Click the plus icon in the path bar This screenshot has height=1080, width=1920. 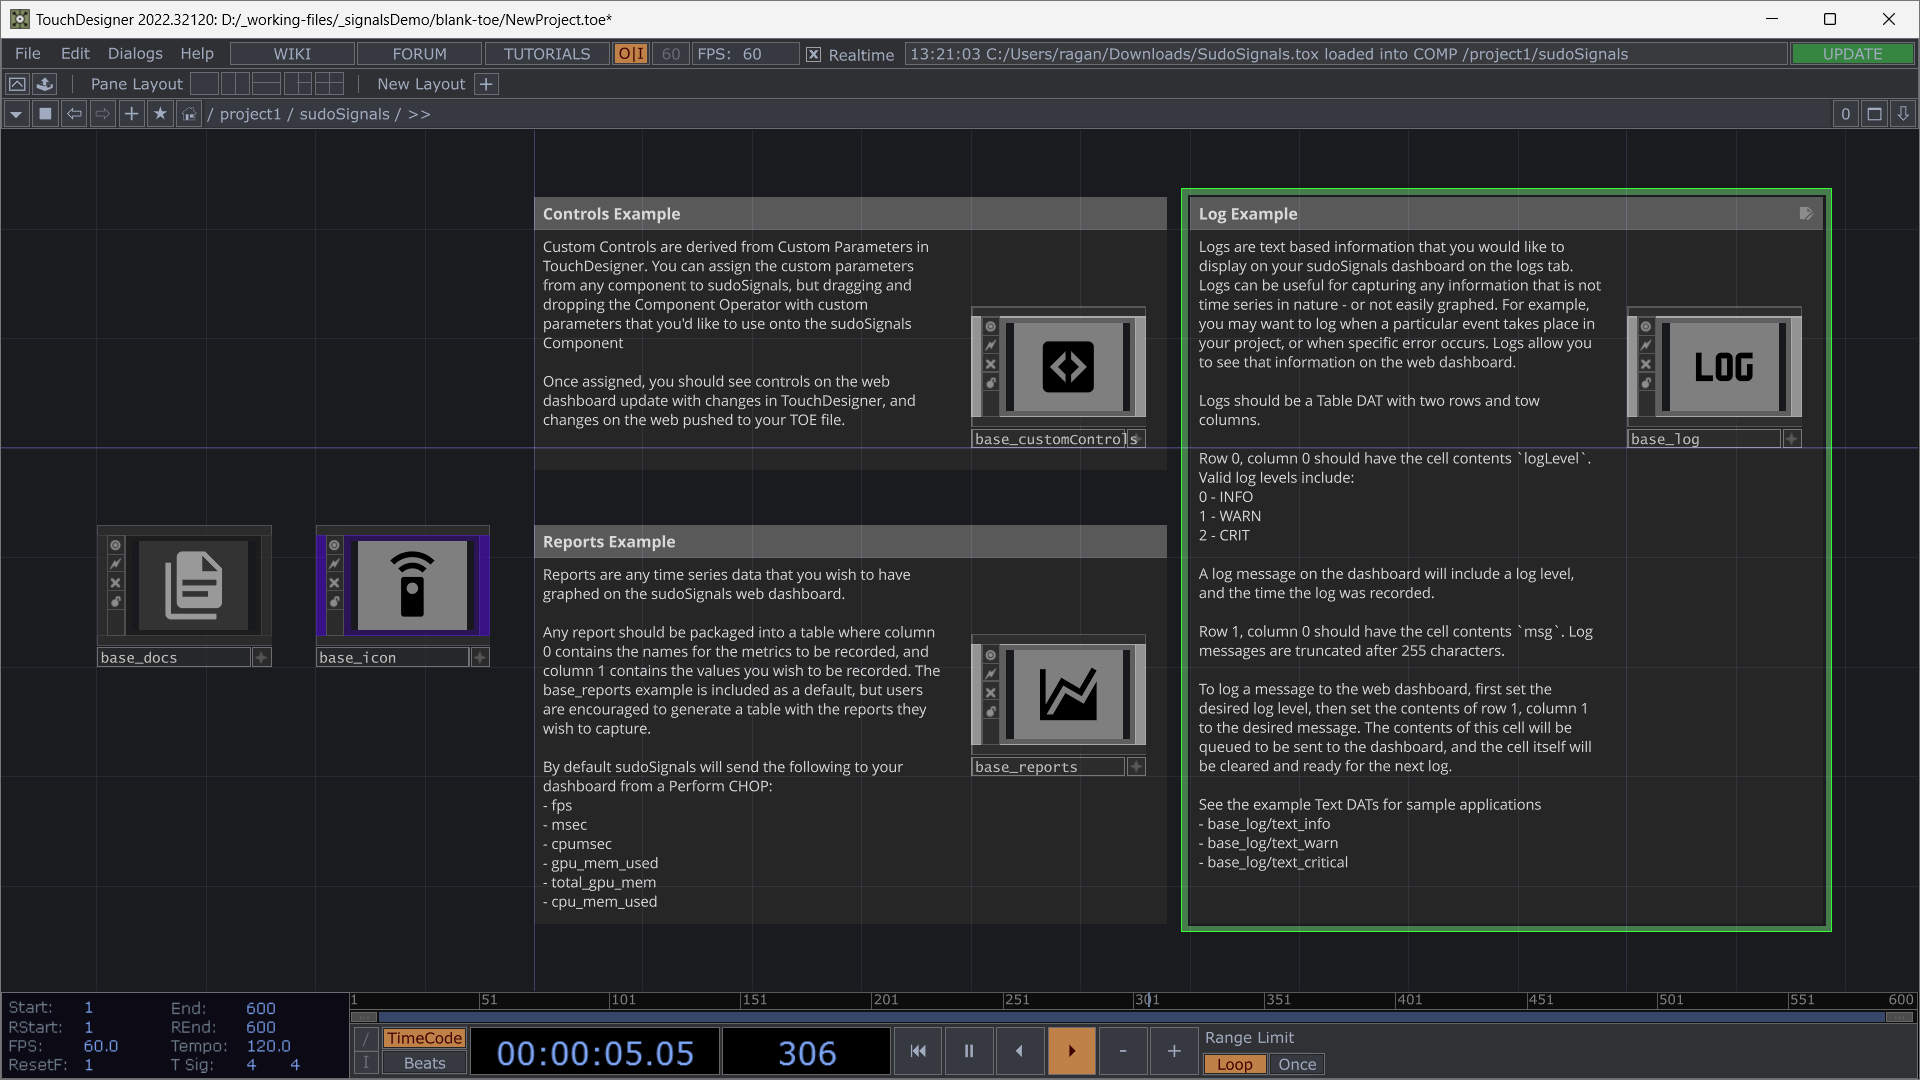(x=131, y=114)
